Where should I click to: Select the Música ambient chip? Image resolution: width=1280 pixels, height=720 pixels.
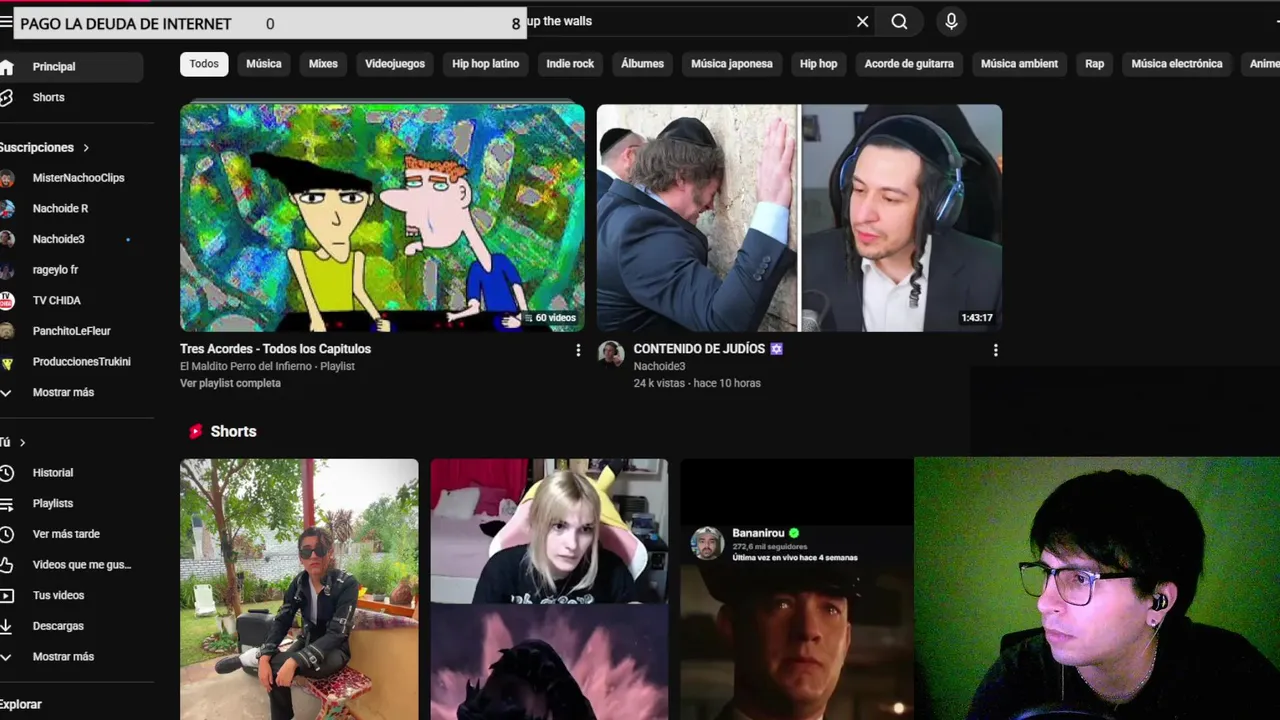pyautogui.click(x=1019, y=64)
